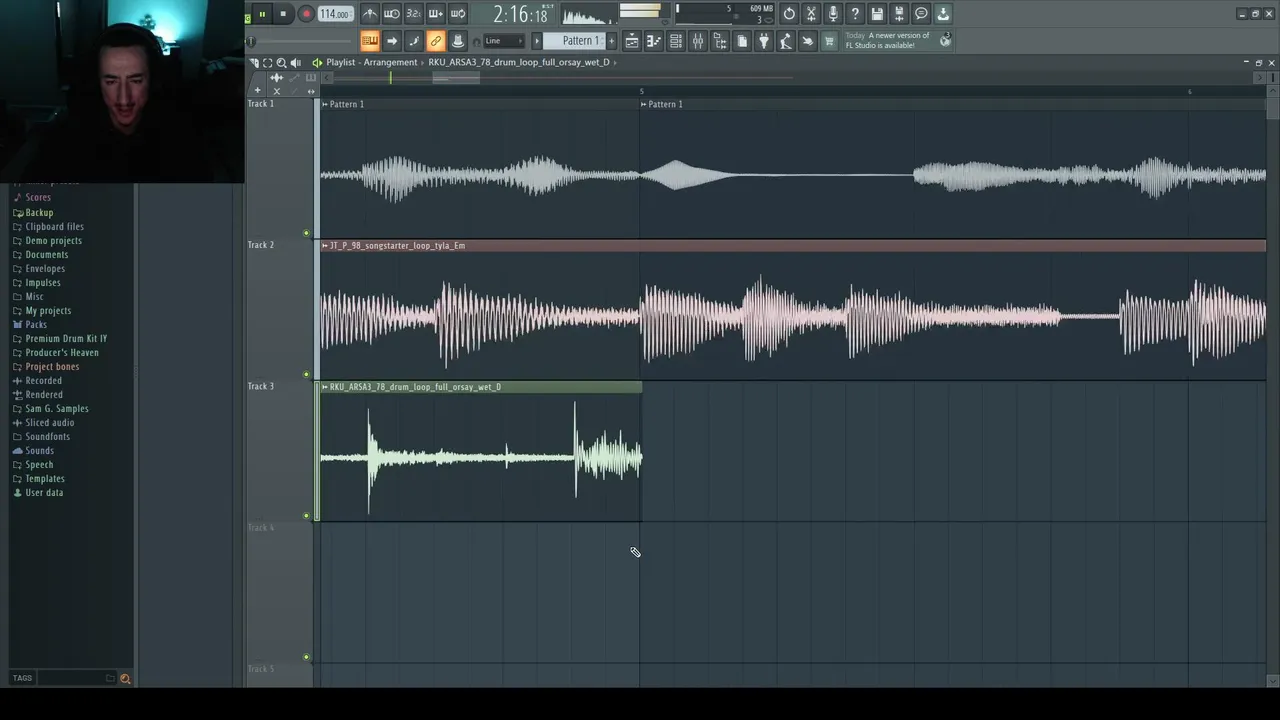The image size is (1280, 720).
Task: Toggle typing keyboard to piano
Action: pyautogui.click(x=370, y=41)
